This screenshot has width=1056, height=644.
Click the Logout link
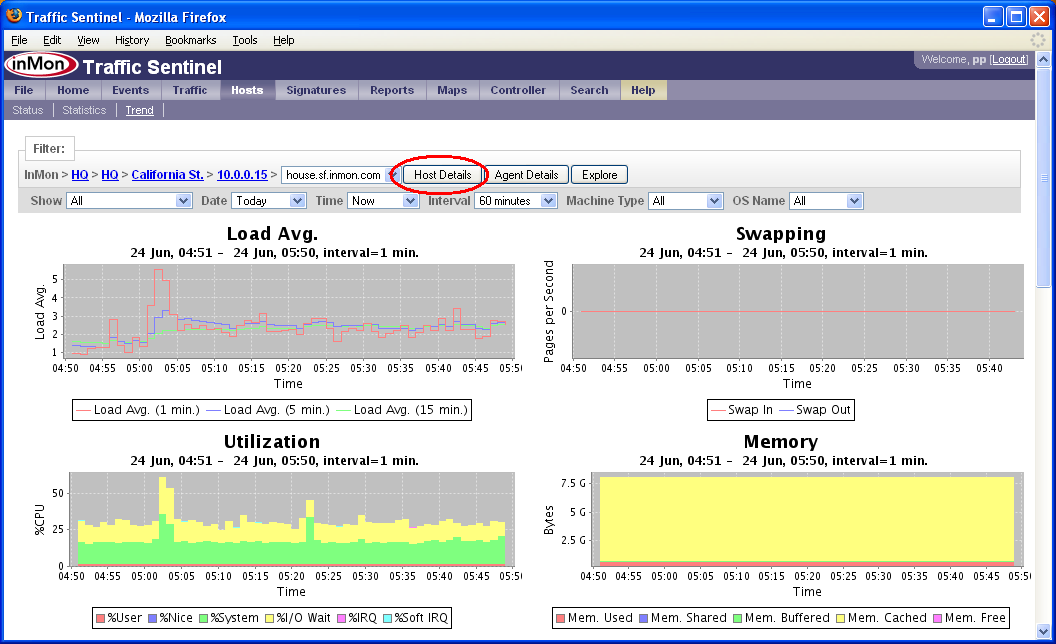click(1008, 60)
